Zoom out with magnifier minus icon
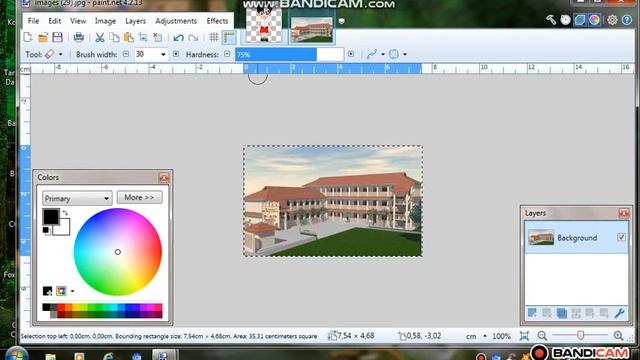Screen dimensions: 640x360 pyautogui.click(x=542, y=336)
